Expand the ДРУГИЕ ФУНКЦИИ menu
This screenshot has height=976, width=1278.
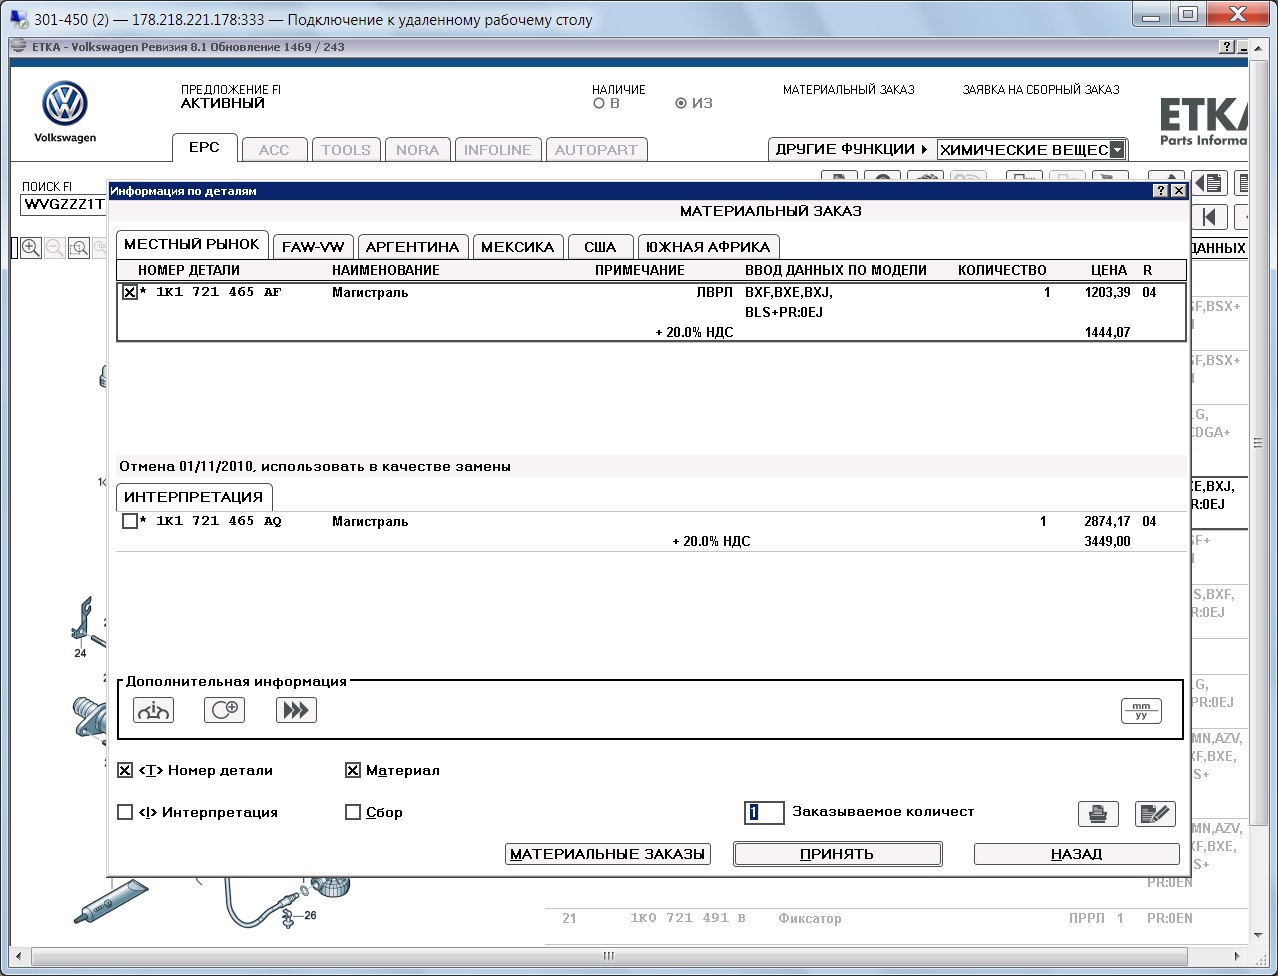(x=852, y=149)
